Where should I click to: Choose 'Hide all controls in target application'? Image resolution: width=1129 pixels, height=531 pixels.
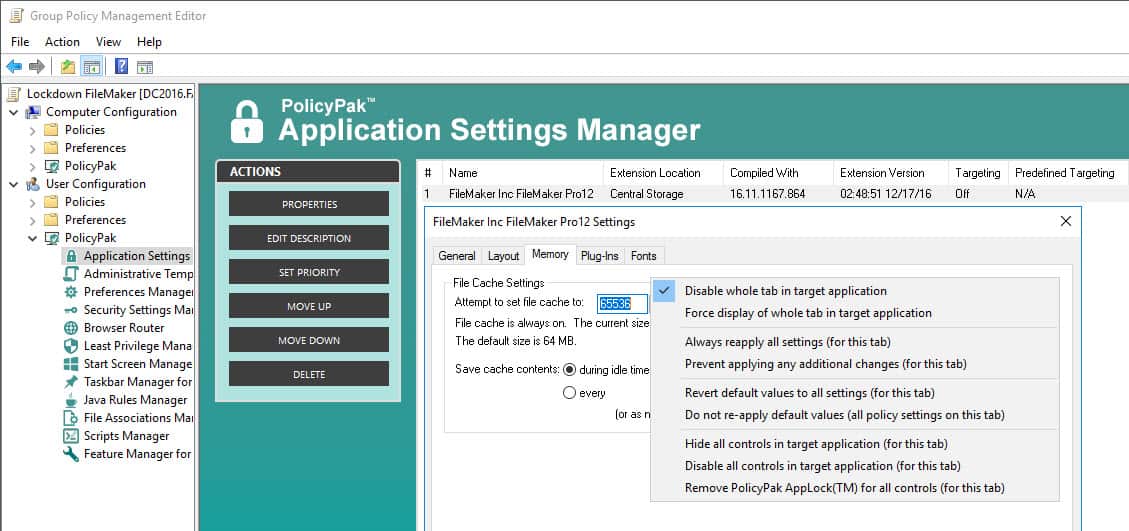click(x=855, y=444)
